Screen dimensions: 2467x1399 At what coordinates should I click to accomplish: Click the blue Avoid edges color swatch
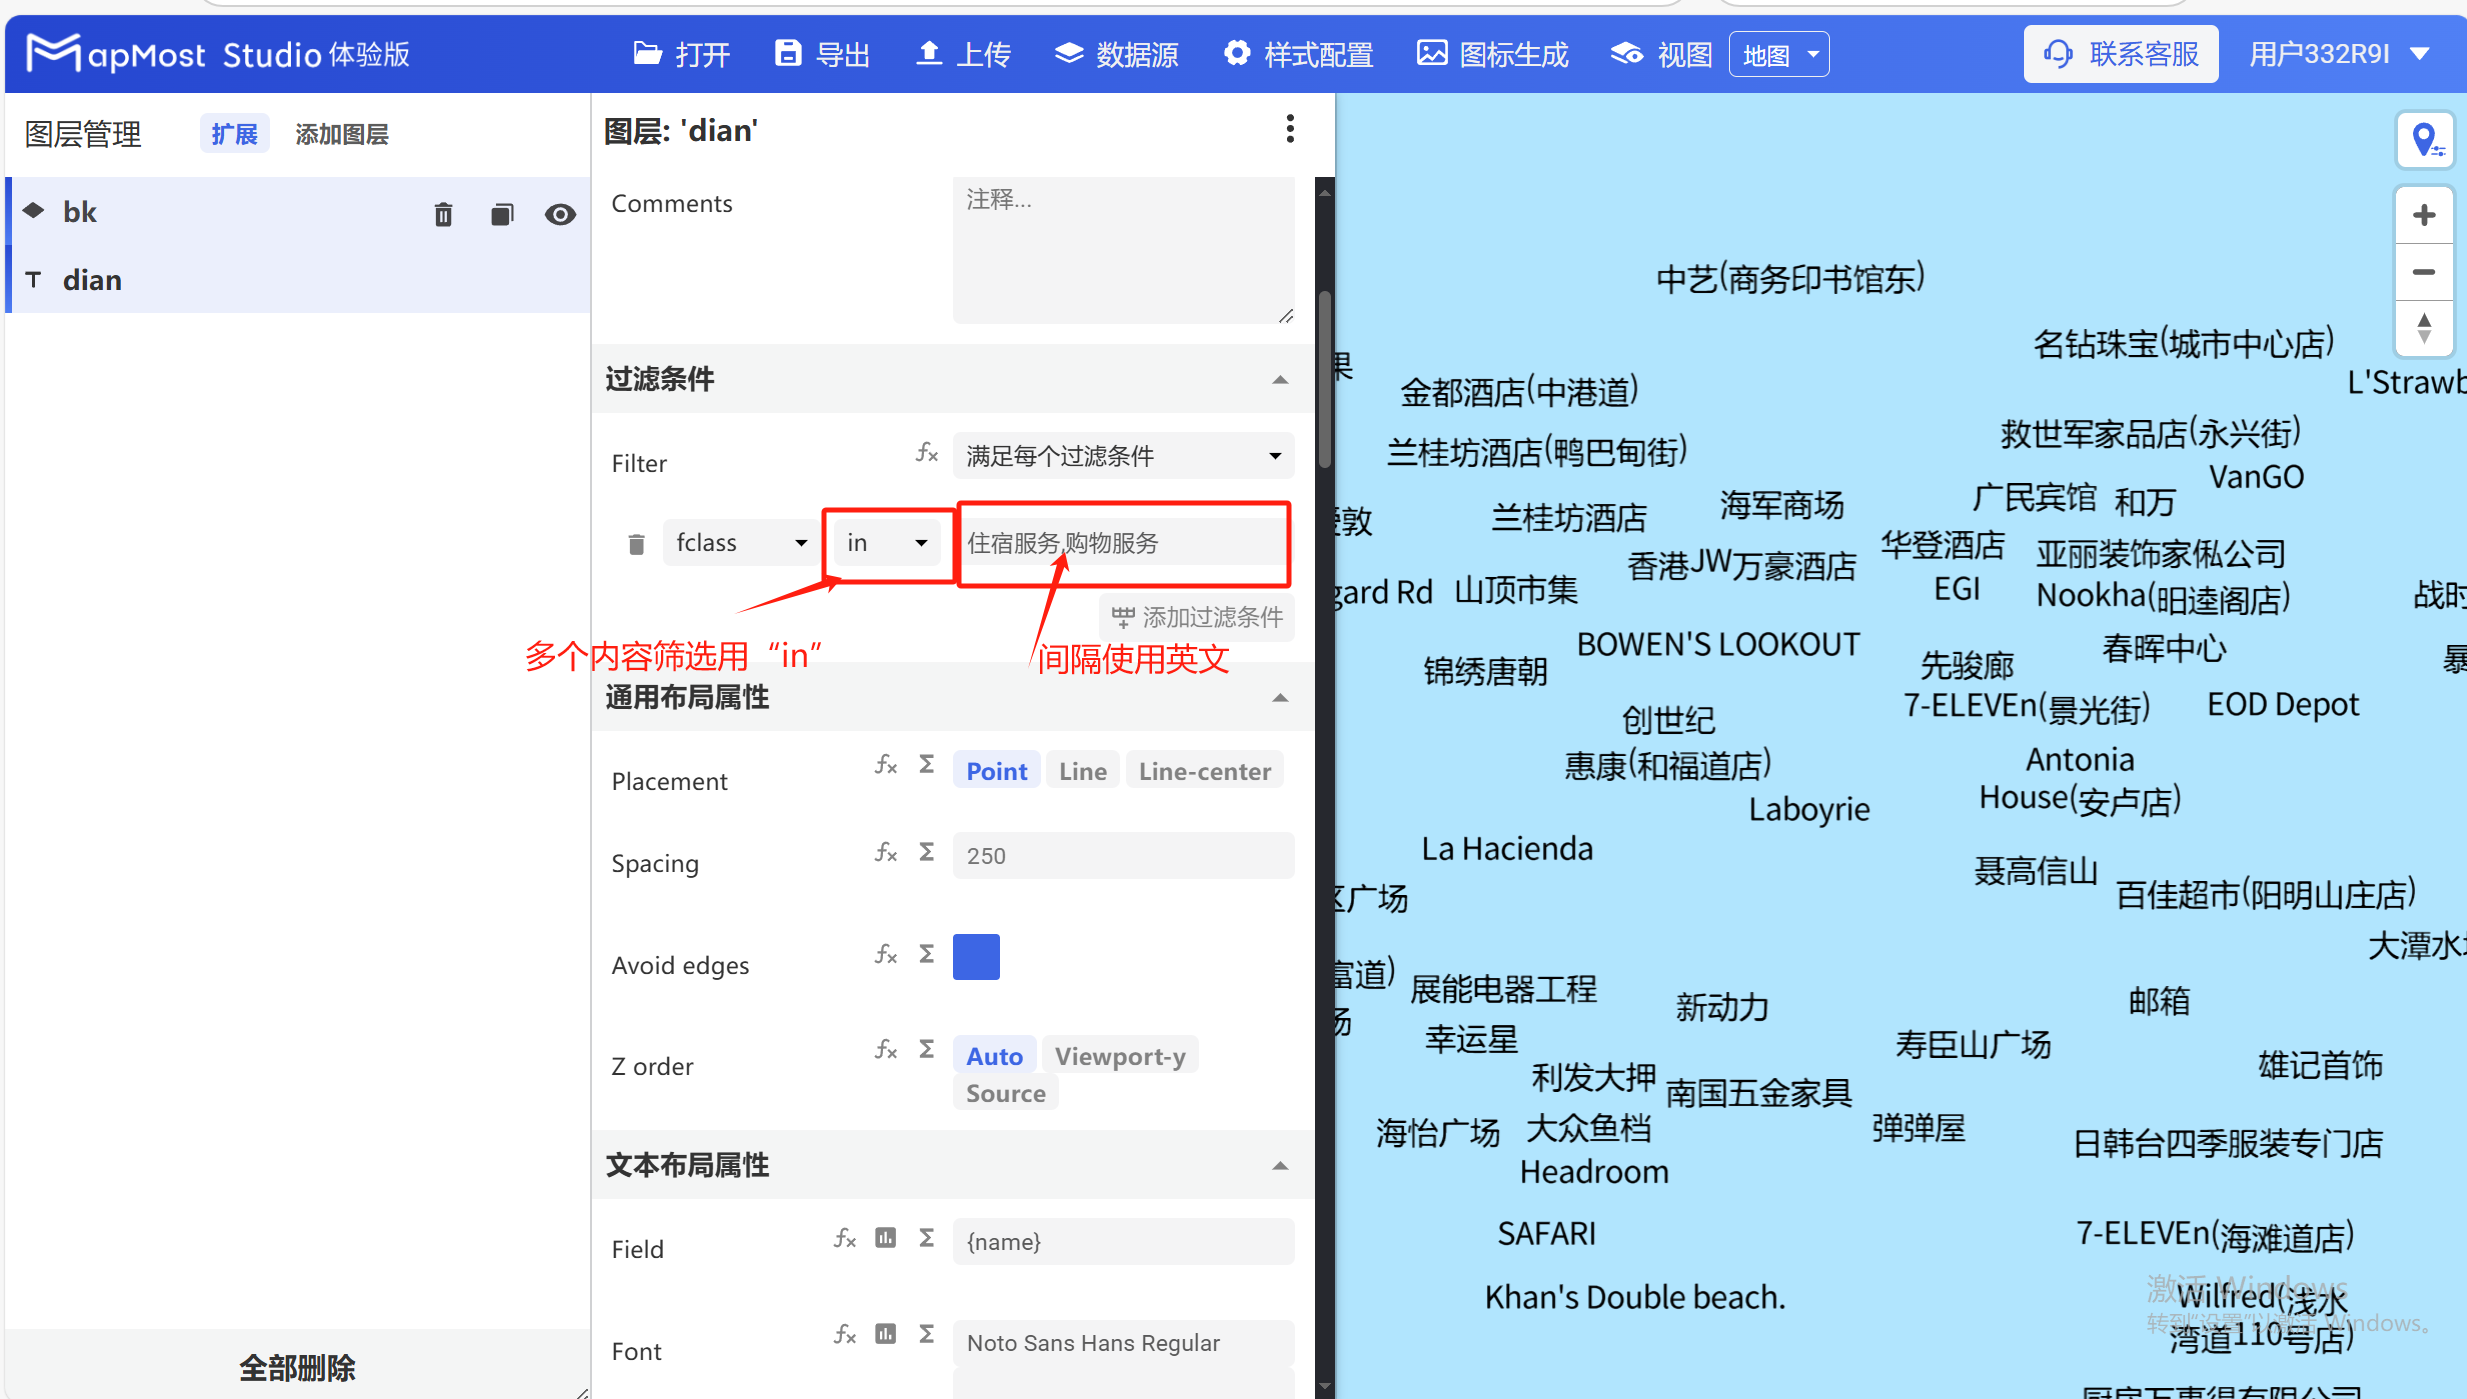pyautogui.click(x=976, y=956)
